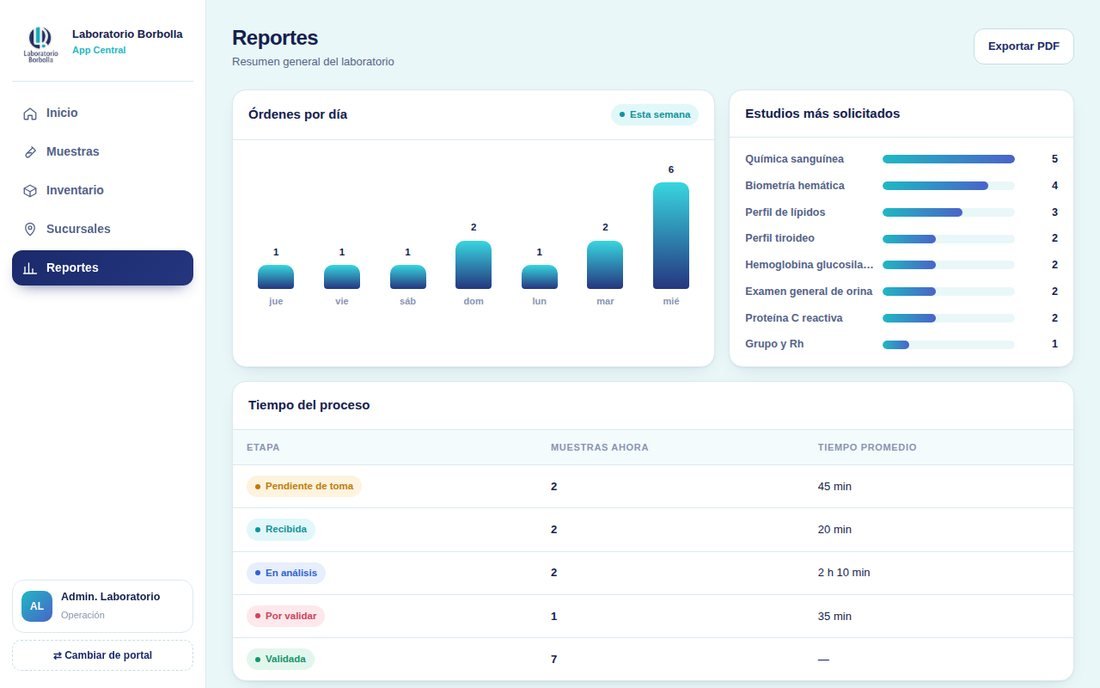Click the lun bar in the chart

pyautogui.click(x=539, y=277)
